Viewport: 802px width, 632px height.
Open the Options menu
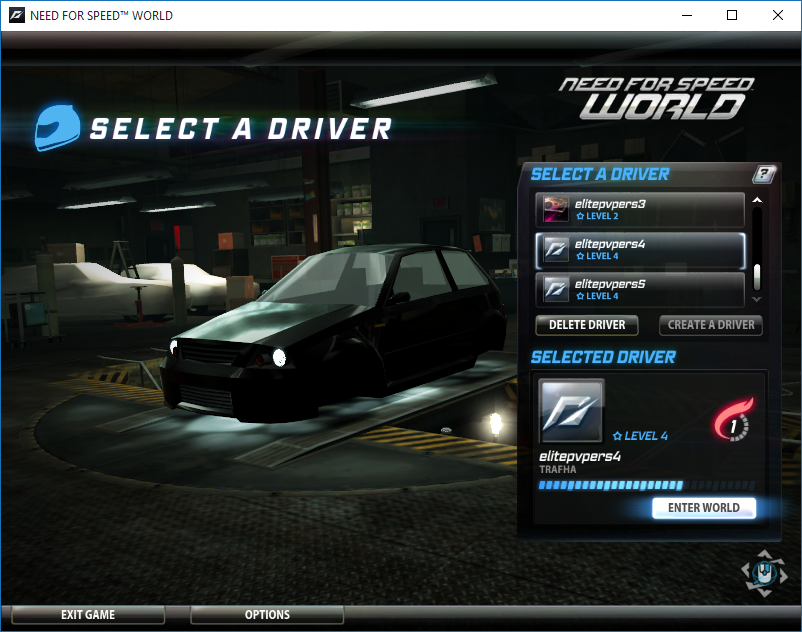267,615
